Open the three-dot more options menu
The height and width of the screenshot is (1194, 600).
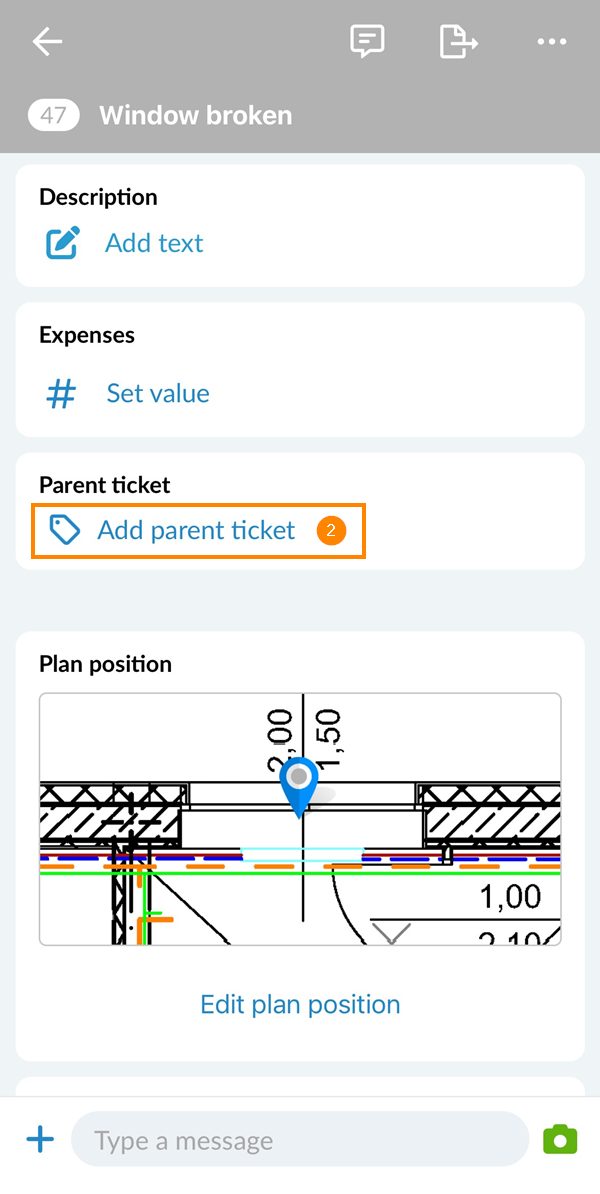click(551, 42)
